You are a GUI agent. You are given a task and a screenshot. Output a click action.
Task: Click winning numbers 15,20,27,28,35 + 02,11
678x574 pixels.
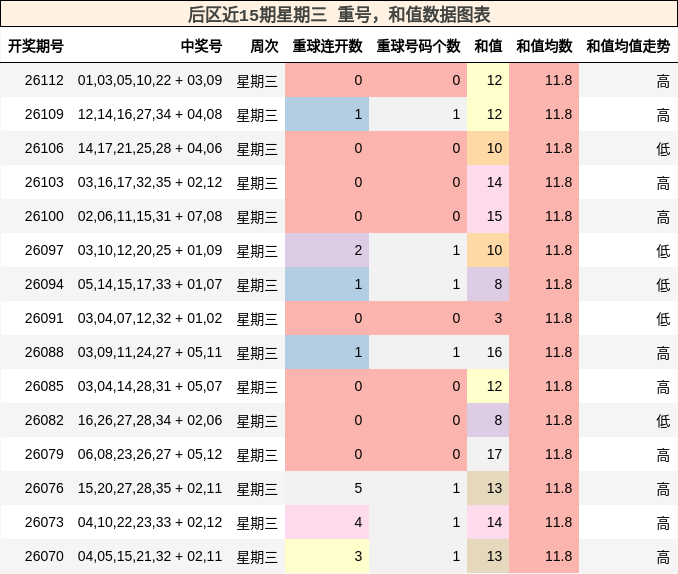tap(150, 488)
